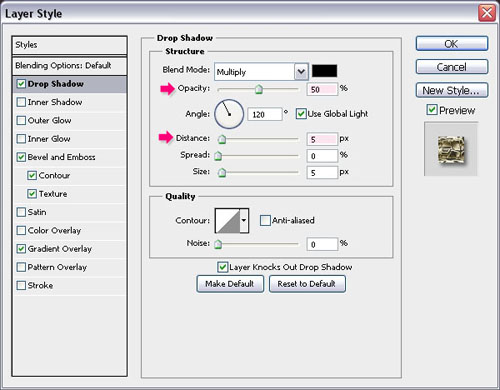Click the Reset to Default button
Image resolution: width=500 pixels, height=390 pixels.
coord(307,284)
